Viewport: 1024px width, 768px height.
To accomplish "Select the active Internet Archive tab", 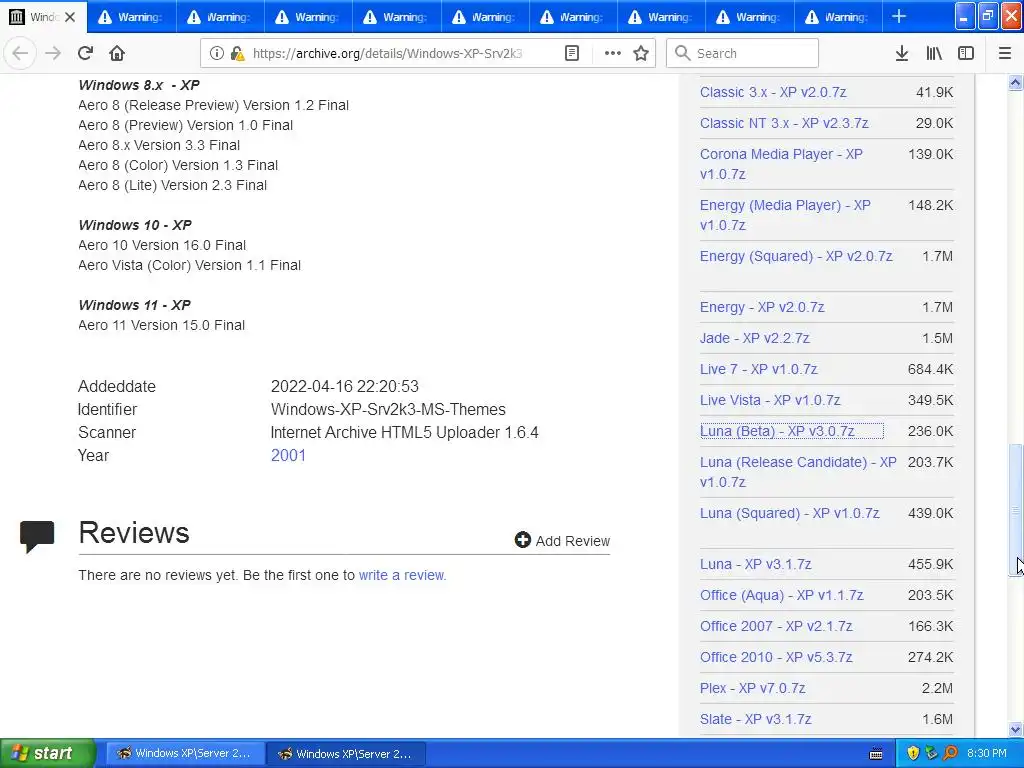I will [x=42, y=17].
